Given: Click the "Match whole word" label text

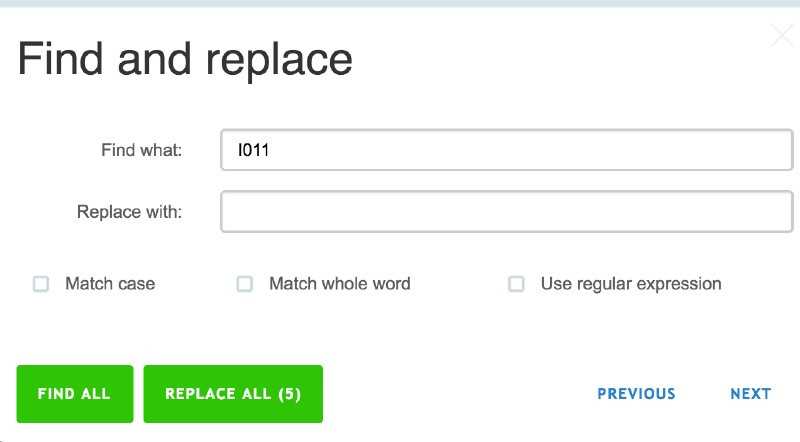Looking at the screenshot, I should tap(339, 284).
